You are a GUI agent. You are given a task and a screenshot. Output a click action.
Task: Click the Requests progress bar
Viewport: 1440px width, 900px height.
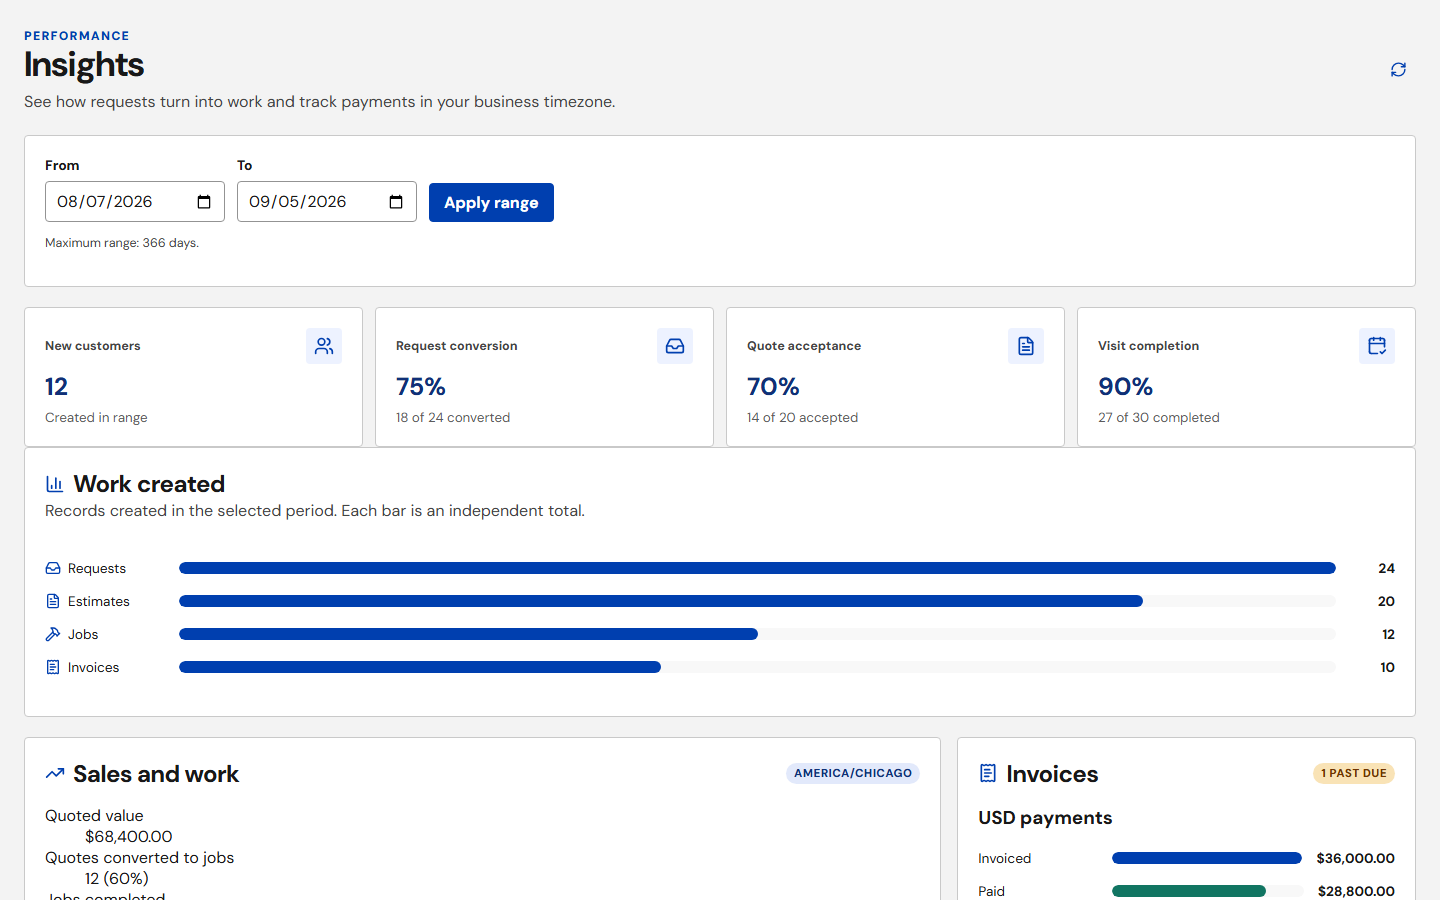(x=757, y=568)
